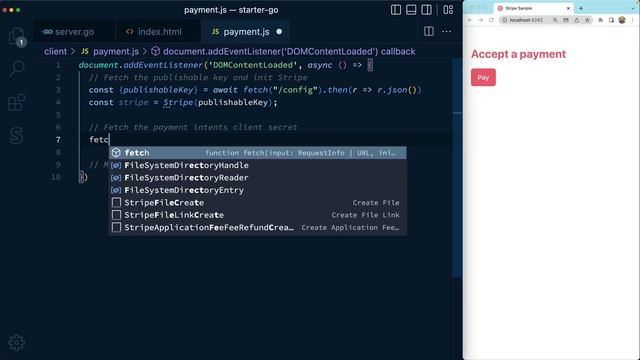Click line number 3 in gutter
The image size is (640, 360).
pyautogui.click(x=58, y=90)
